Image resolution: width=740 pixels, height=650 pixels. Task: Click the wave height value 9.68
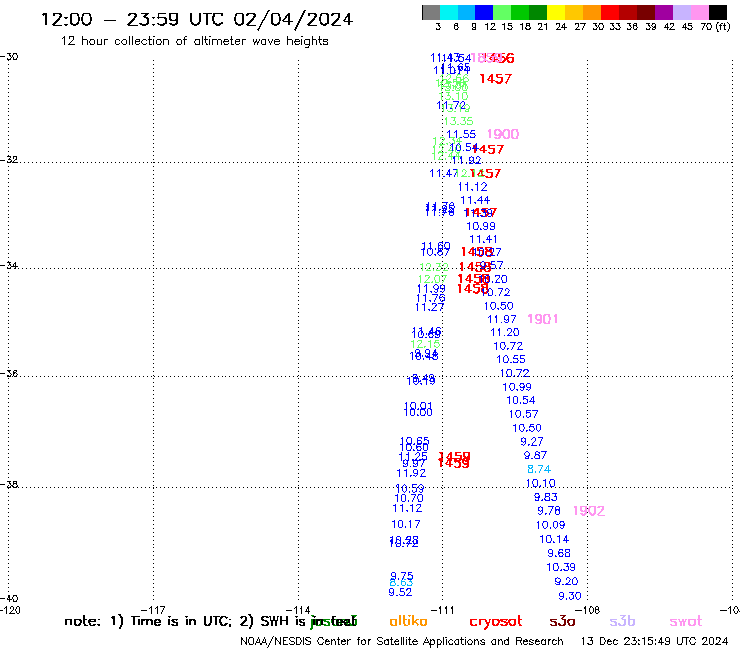coord(559,553)
